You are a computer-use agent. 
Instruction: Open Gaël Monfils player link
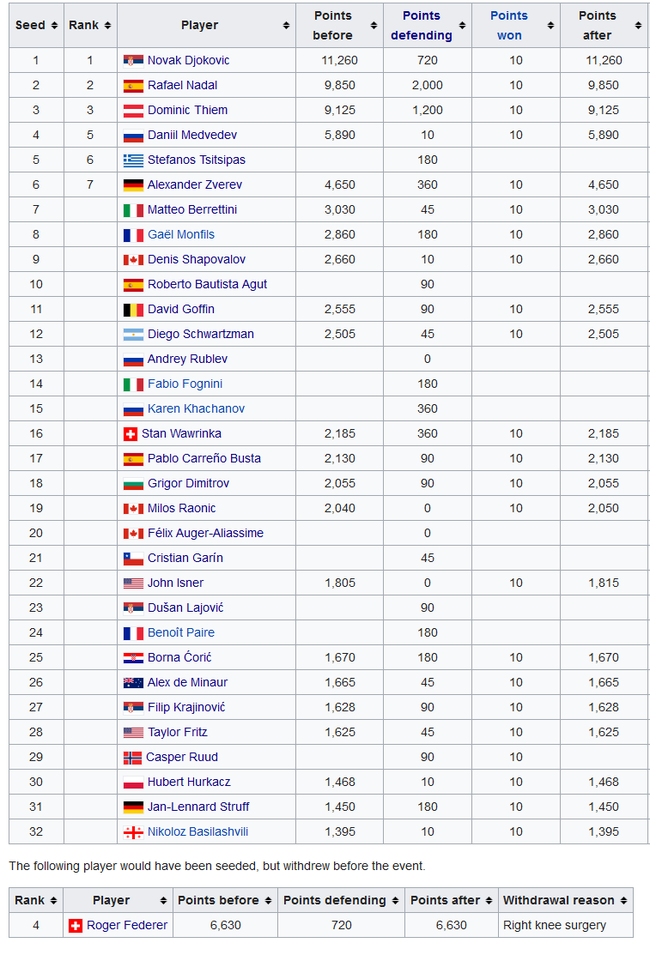click(x=181, y=234)
